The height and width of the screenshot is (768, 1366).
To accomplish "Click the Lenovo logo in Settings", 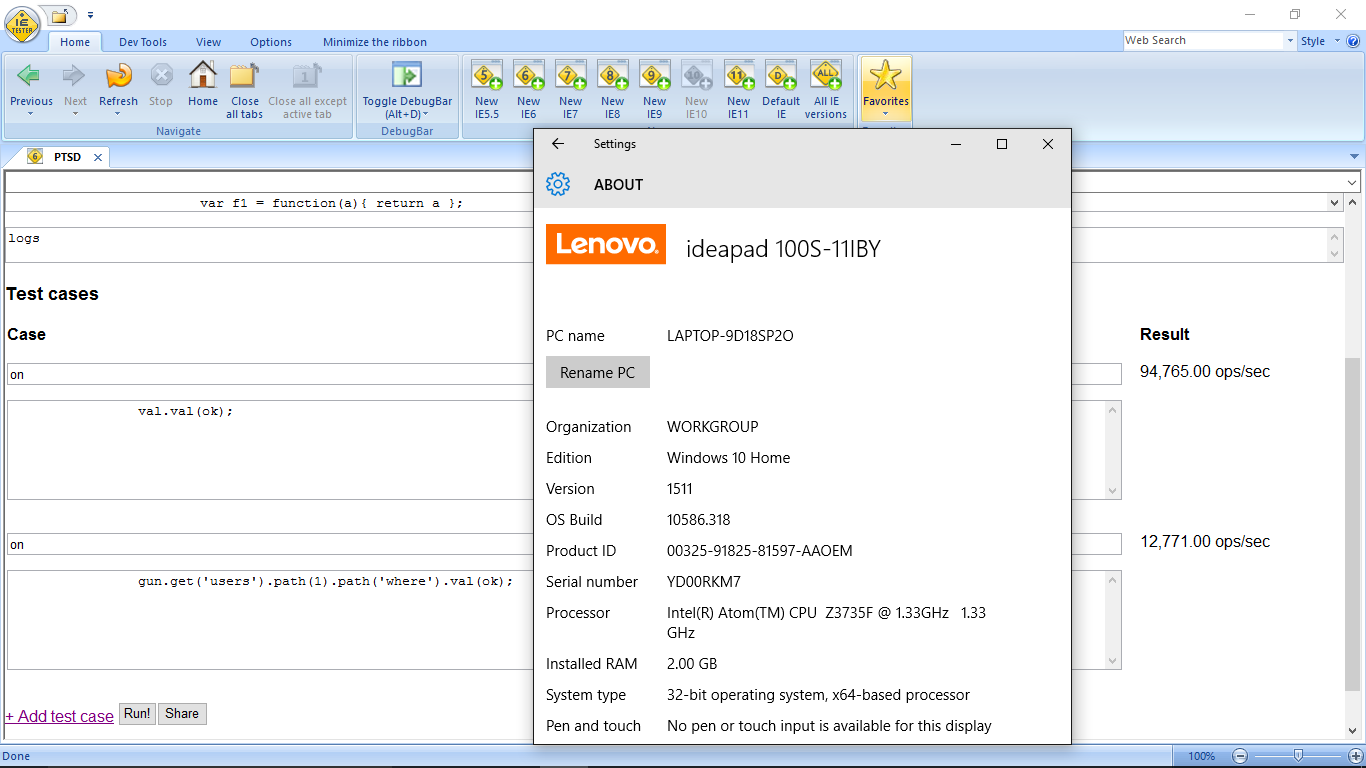I will coord(606,244).
